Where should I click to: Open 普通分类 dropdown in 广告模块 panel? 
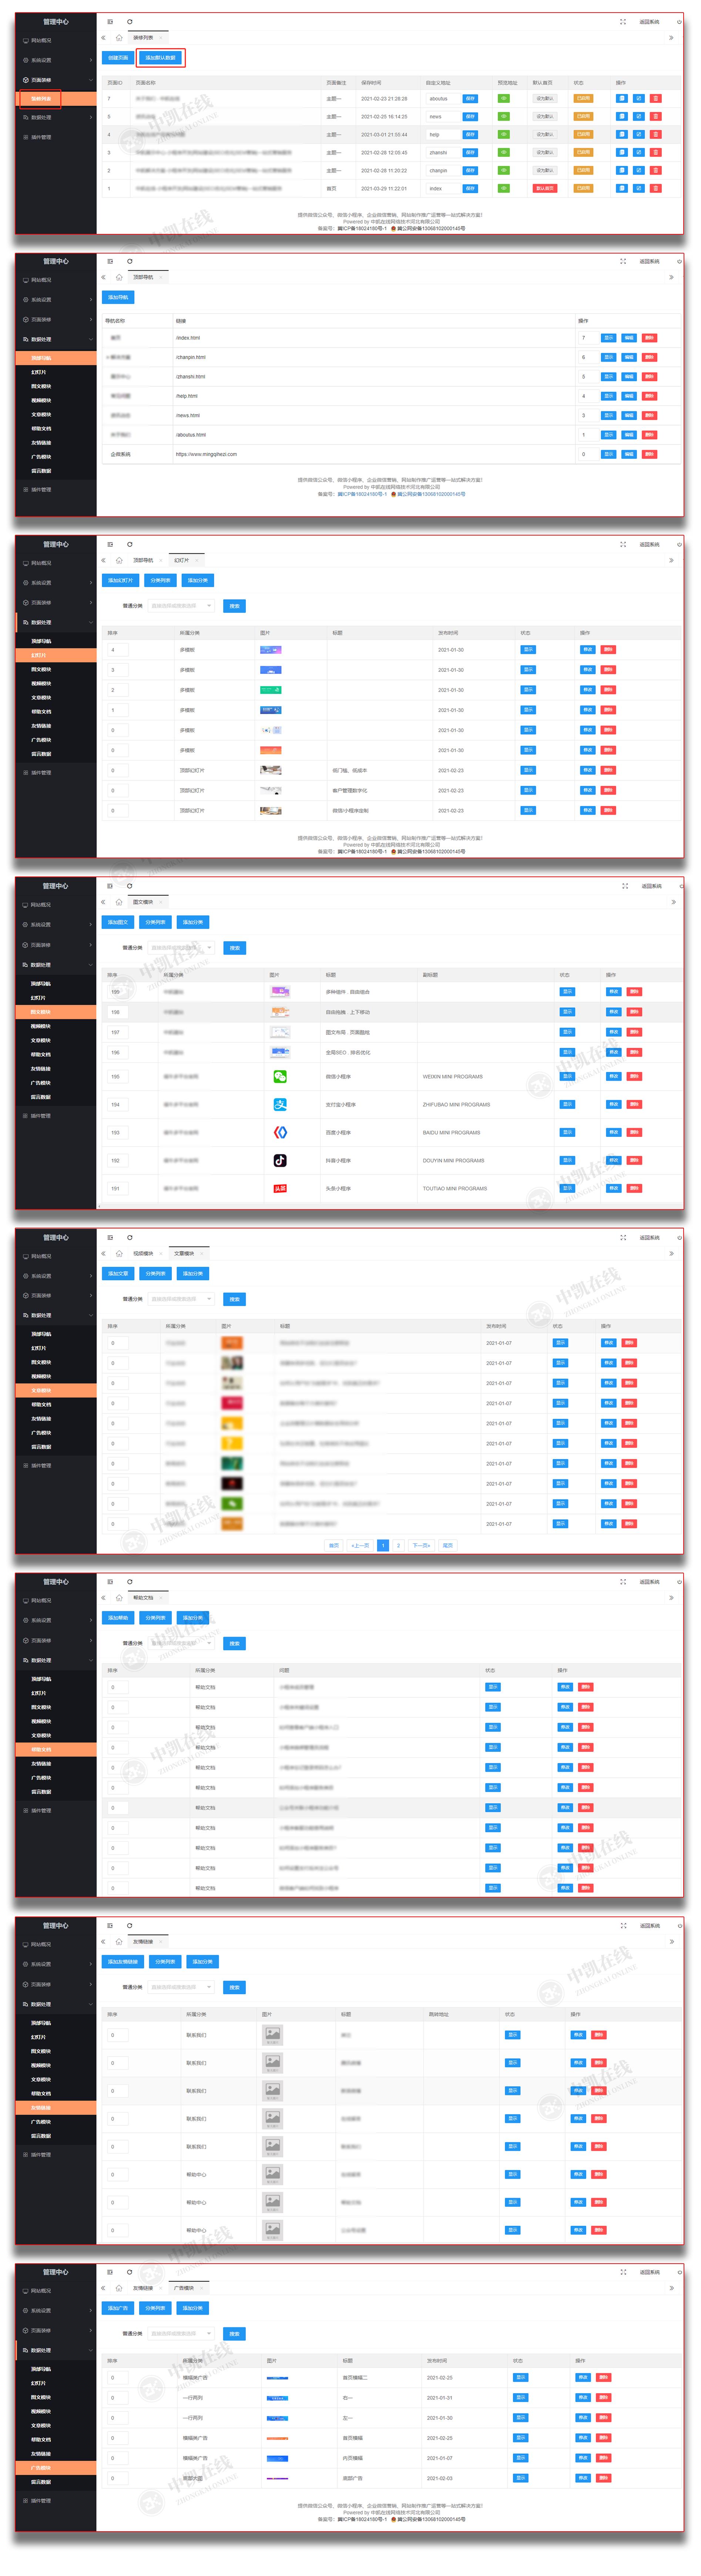pos(181,2334)
